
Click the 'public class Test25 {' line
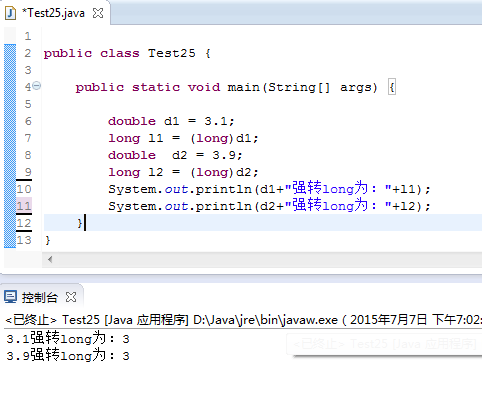pyautogui.click(x=127, y=53)
